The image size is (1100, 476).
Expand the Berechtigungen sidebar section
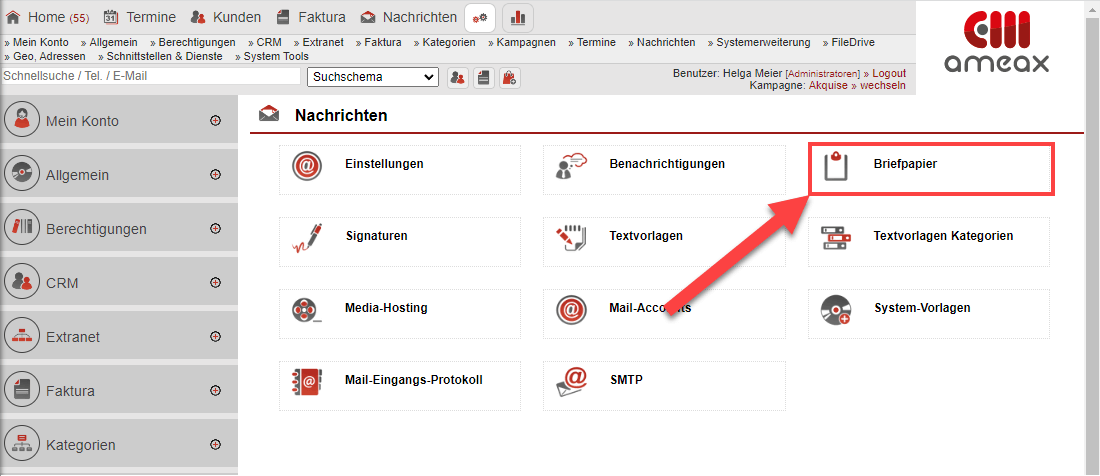pyautogui.click(x=215, y=229)
